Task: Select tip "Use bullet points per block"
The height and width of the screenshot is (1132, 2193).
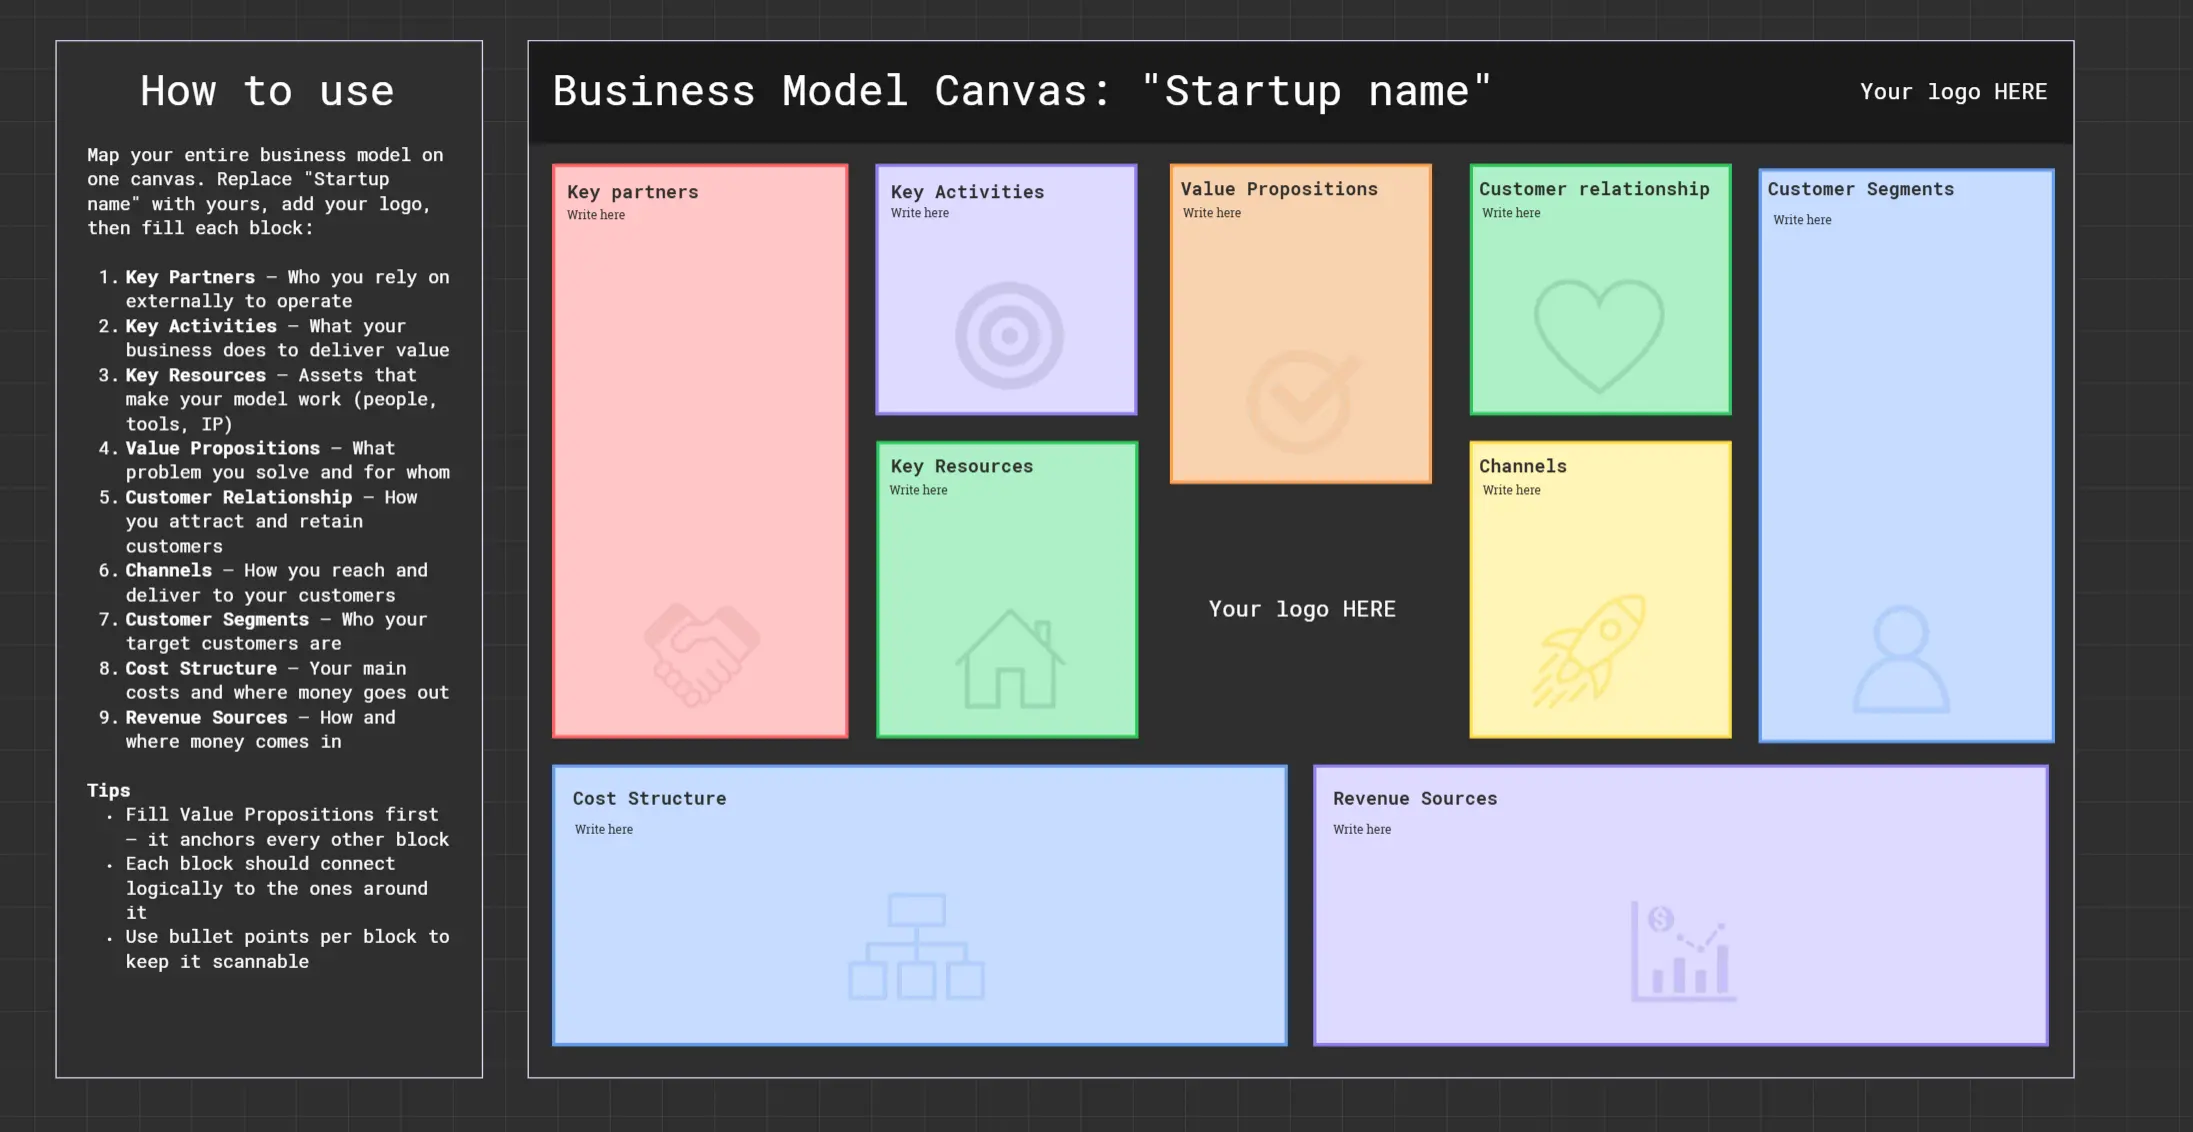Action: (287, 949)
